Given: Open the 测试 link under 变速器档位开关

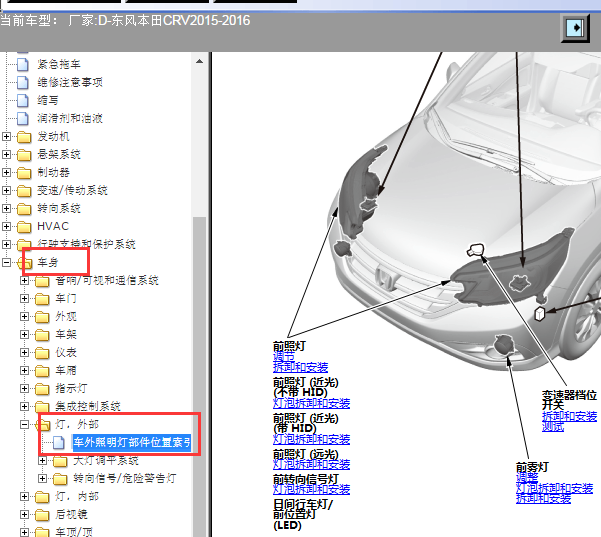Looking at the screenshot, I should coord(553,426).
